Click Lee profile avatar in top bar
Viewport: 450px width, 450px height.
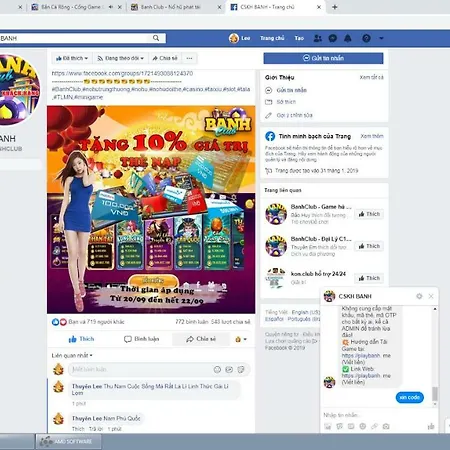234,38
